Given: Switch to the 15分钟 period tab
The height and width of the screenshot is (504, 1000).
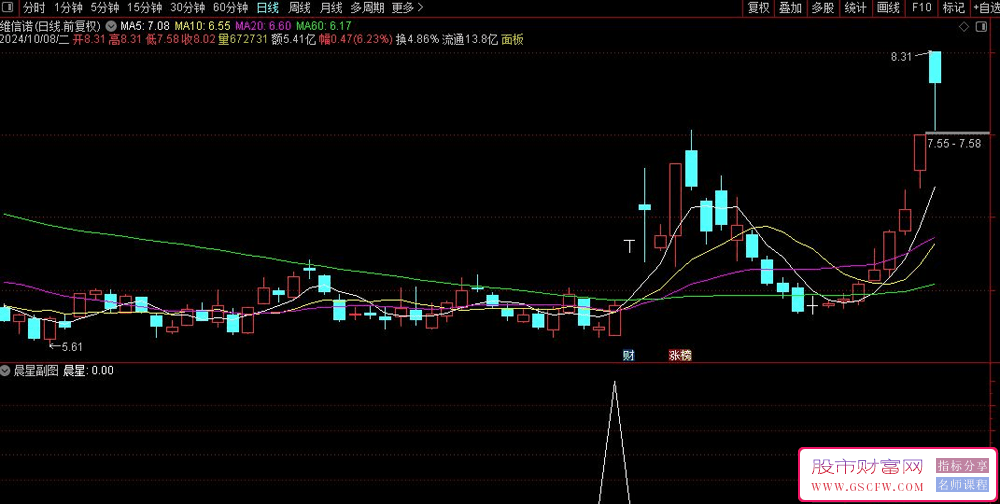Looking at the screenshot, I should 144,8.
